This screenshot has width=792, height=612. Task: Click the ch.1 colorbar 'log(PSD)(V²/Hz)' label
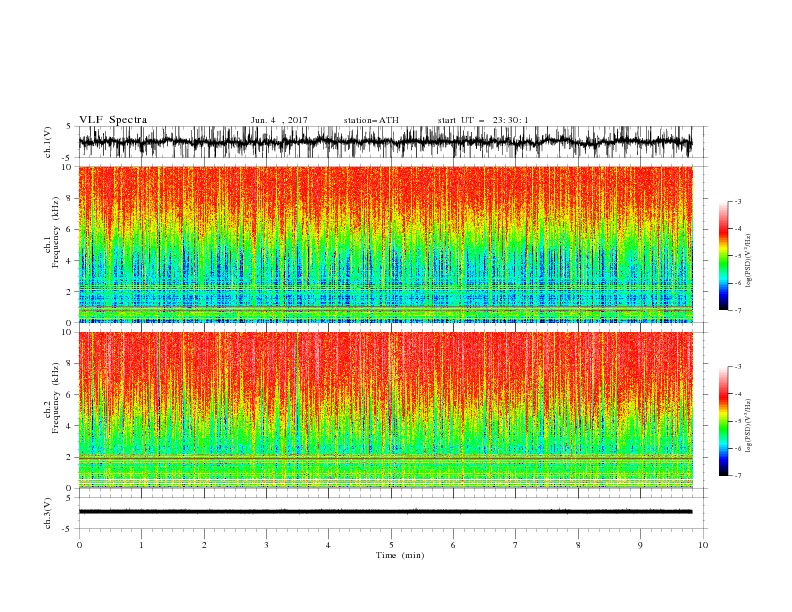click(x=748, y=261)
